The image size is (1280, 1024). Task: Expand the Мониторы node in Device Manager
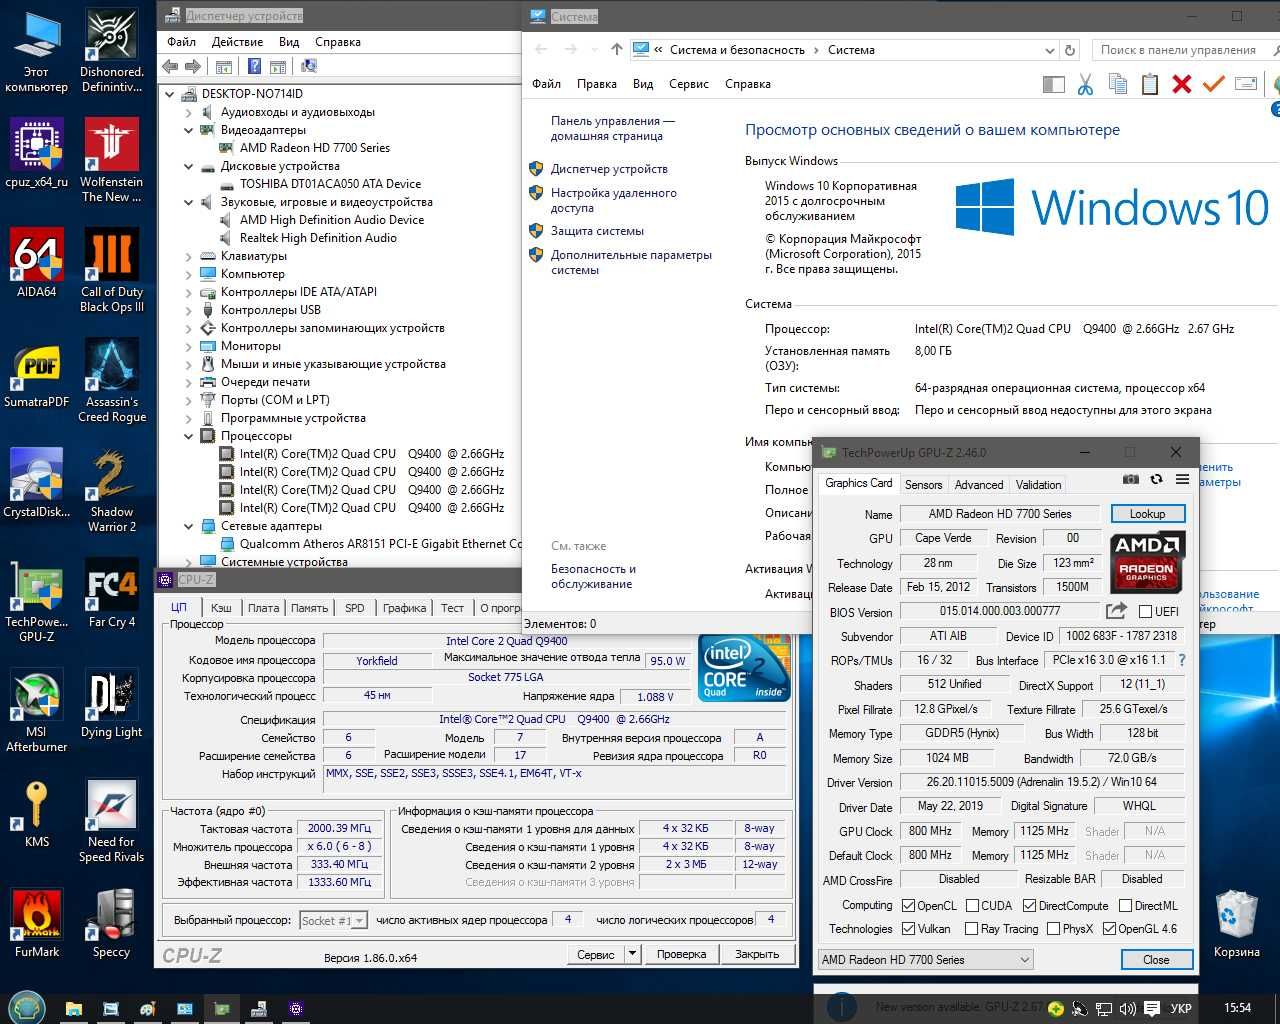click(x=188, y=346)
